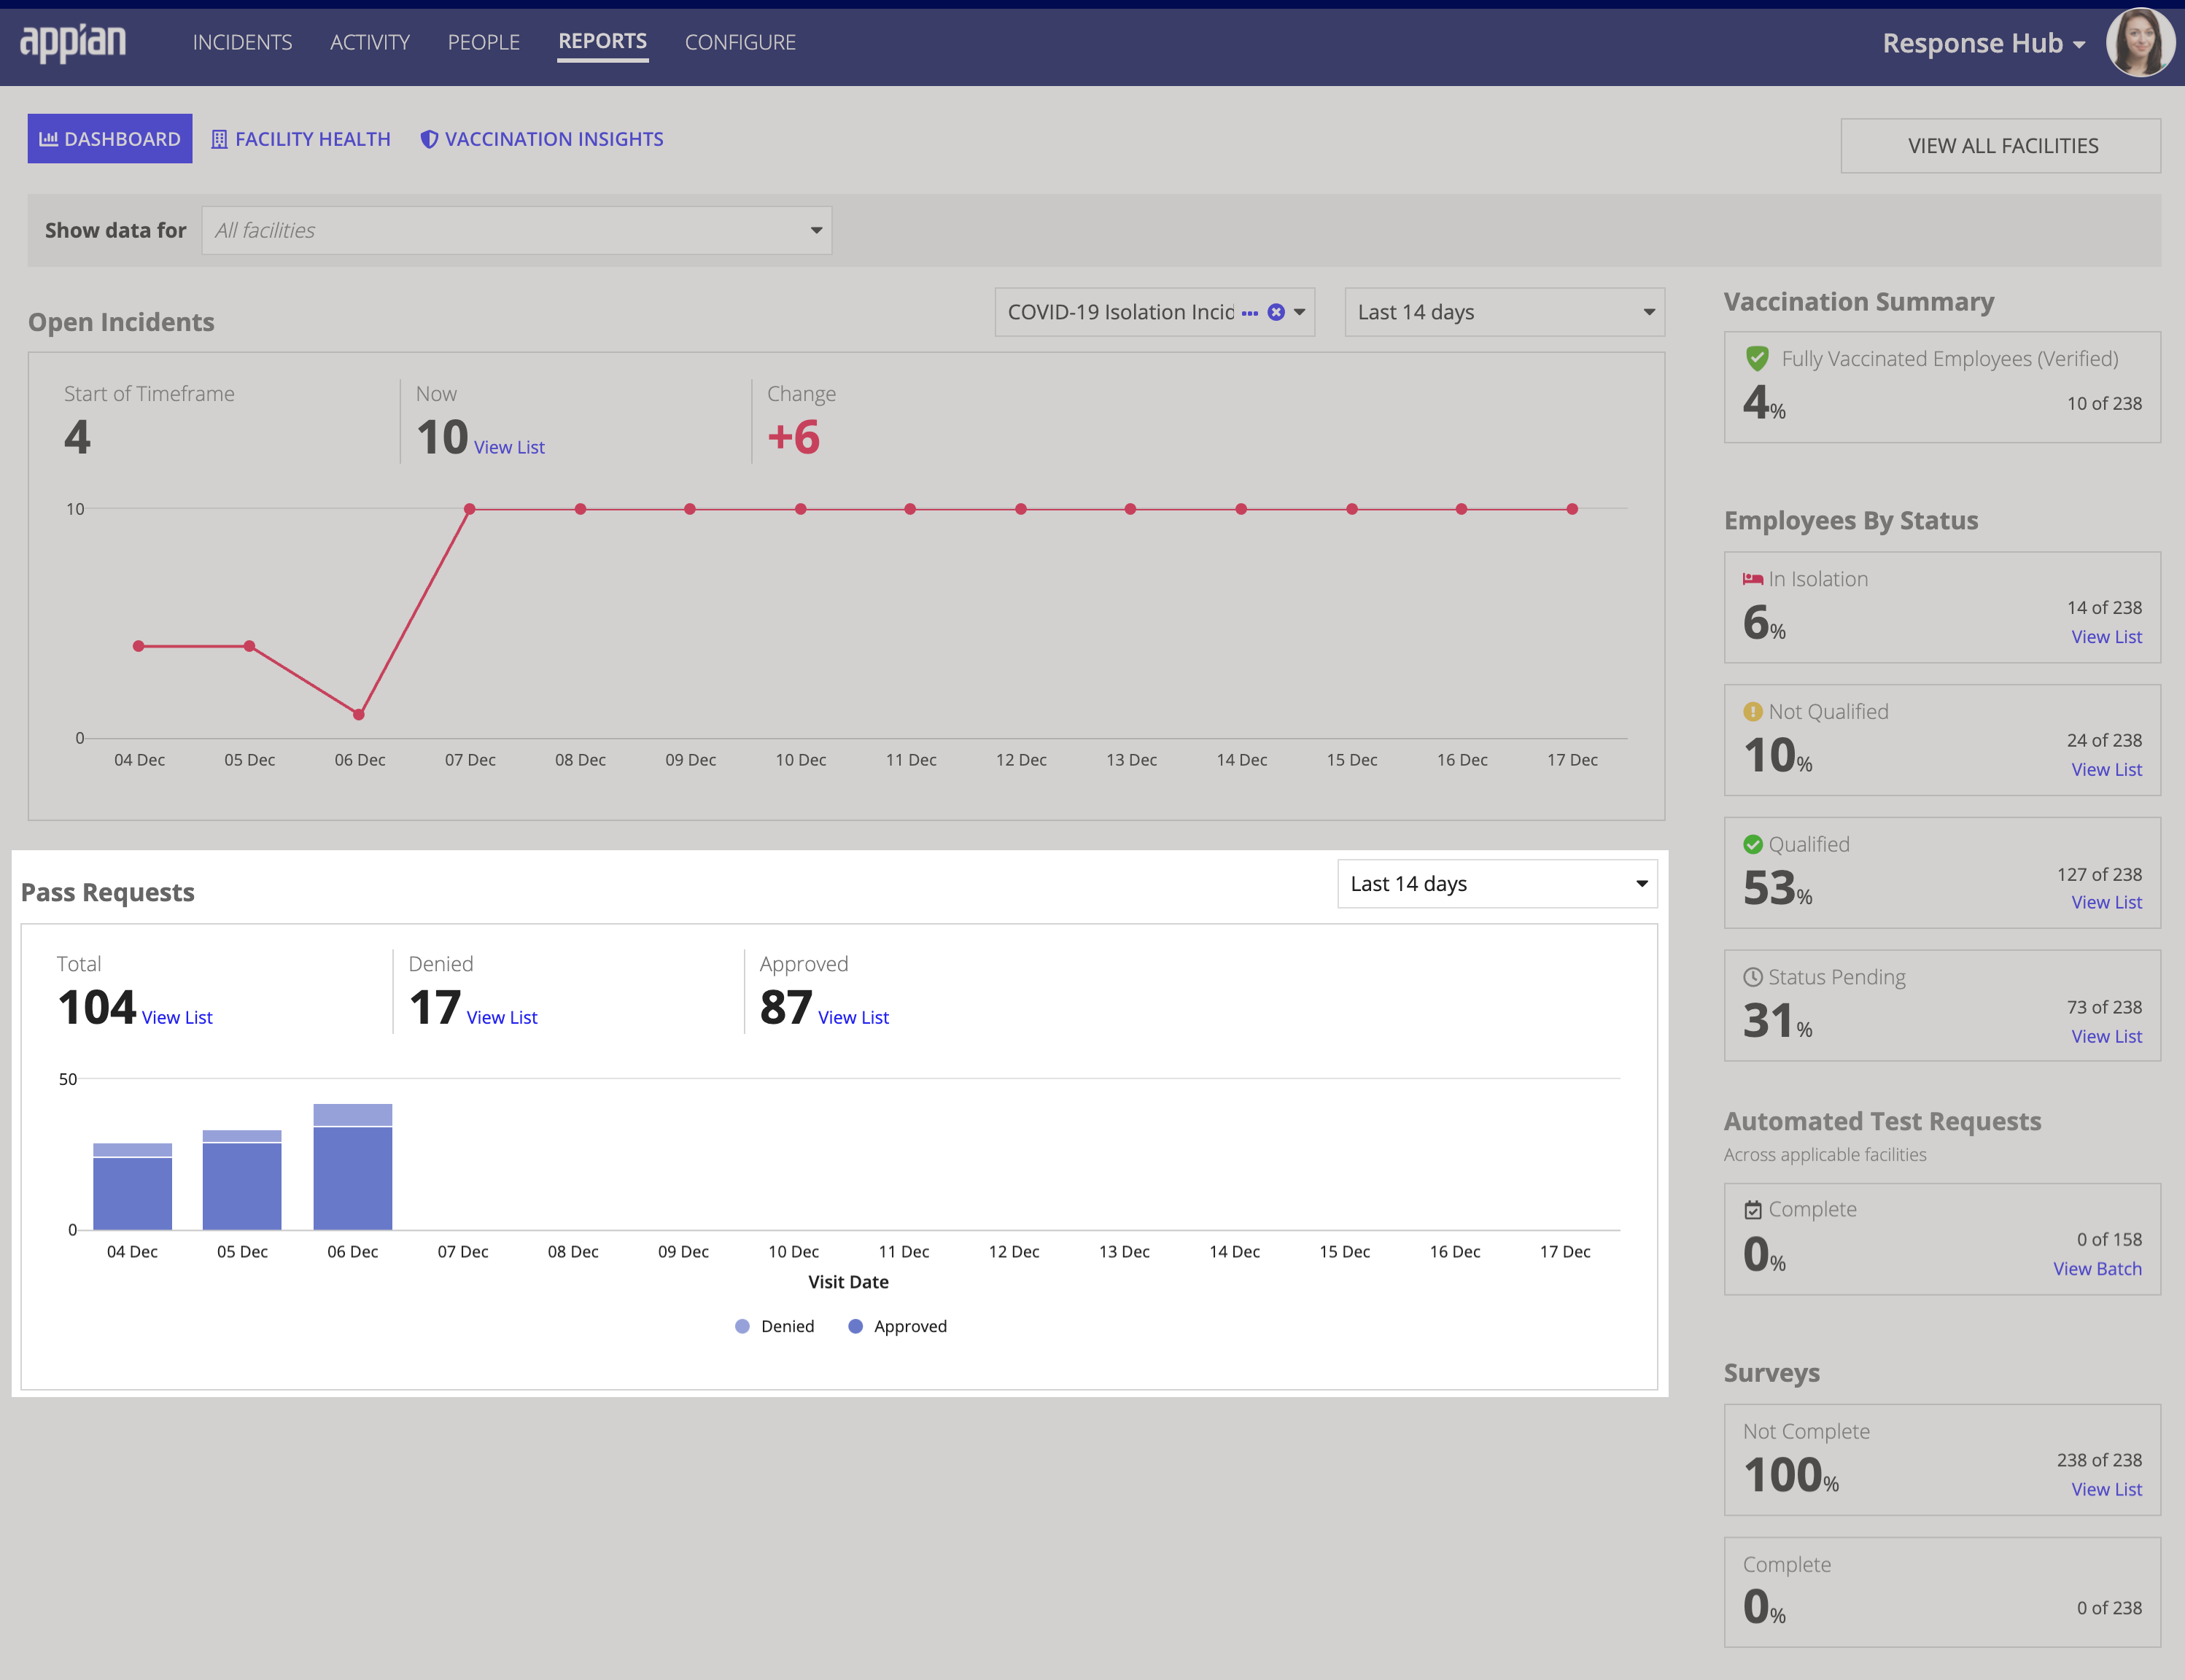View list of open incidents now

pyautogui.click(x=509, y=447)
